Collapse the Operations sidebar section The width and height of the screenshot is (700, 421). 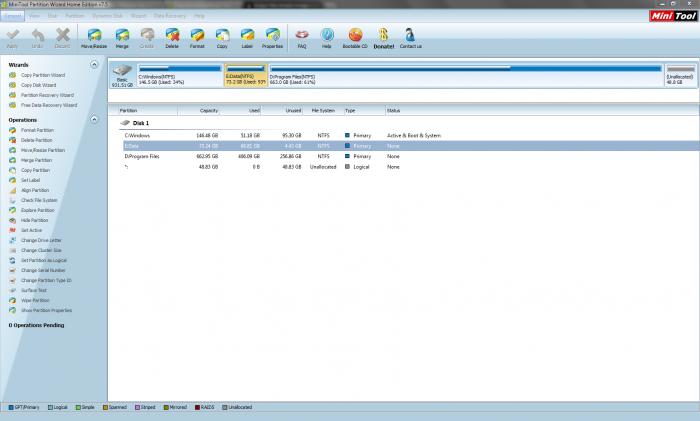click(94, 120)
